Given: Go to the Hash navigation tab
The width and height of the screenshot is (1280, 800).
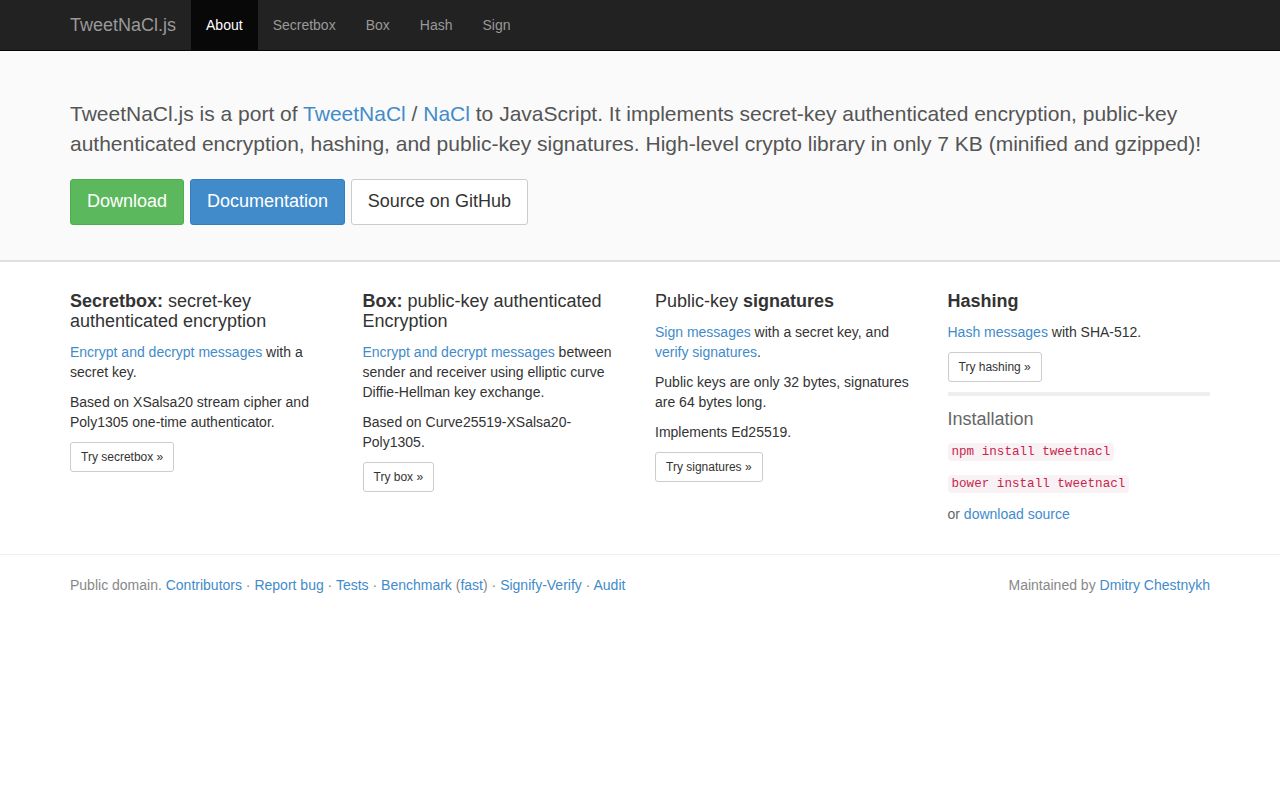Looking at the screenshot, I should point(436,25).
